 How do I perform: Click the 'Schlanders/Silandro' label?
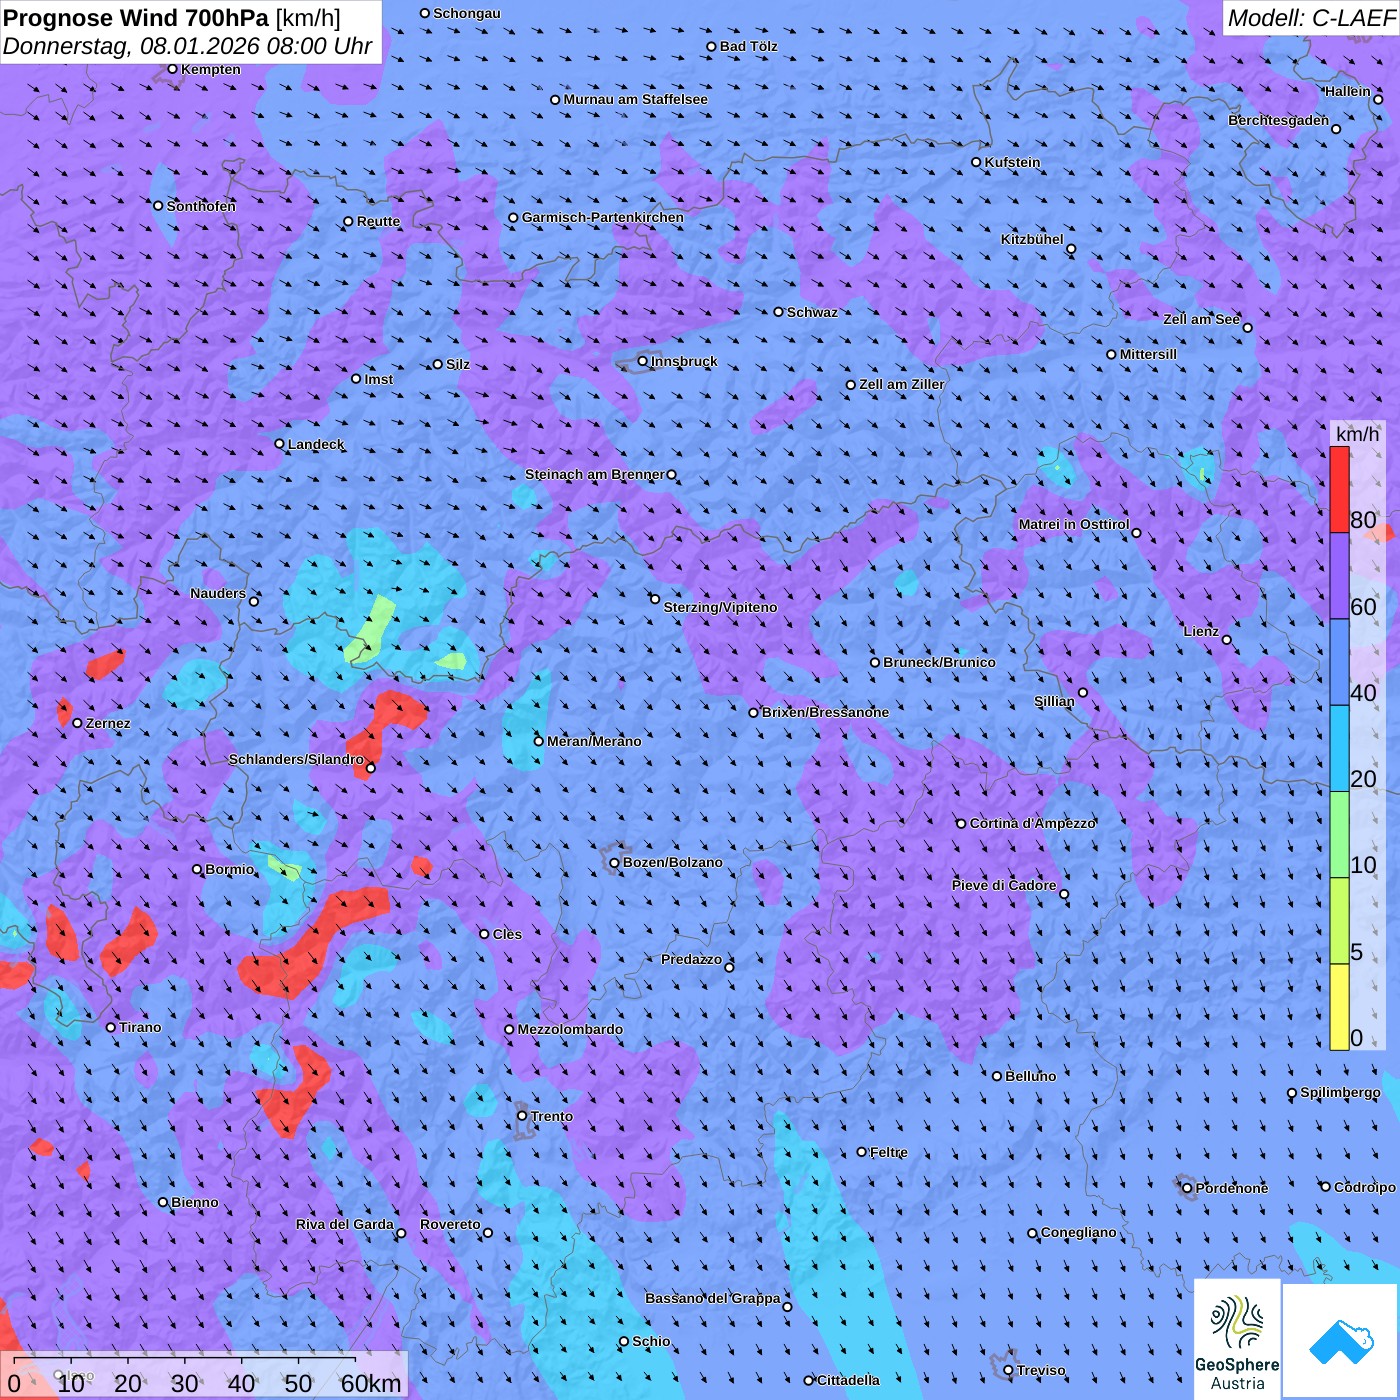coord(296,759)
